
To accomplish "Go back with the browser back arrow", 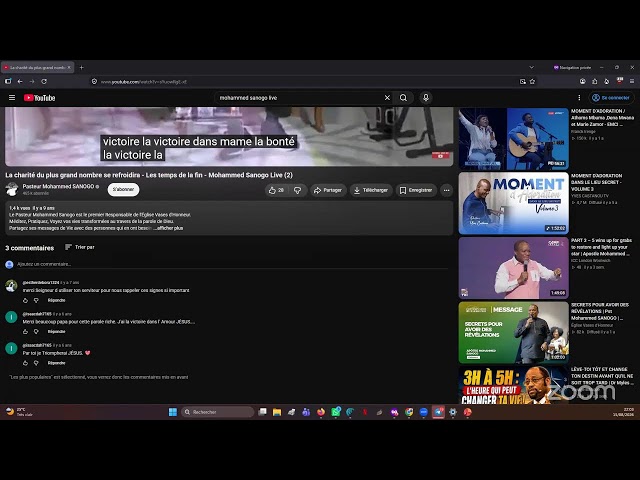I will point(20,81).
